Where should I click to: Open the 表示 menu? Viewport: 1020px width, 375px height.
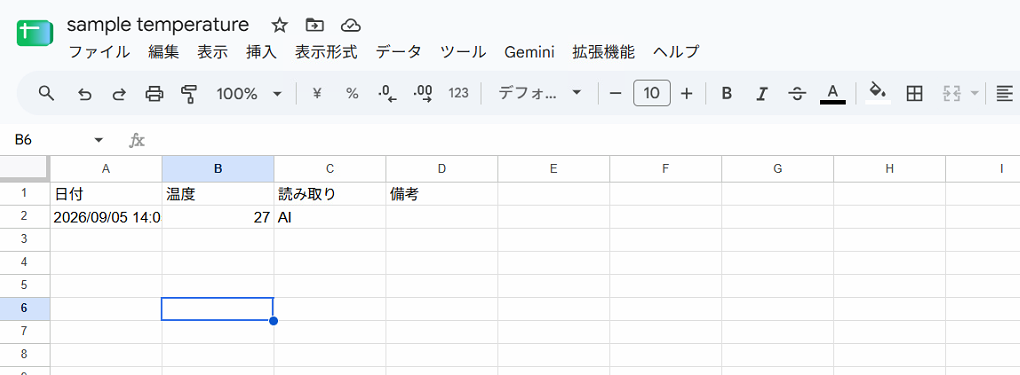point(213,52)
